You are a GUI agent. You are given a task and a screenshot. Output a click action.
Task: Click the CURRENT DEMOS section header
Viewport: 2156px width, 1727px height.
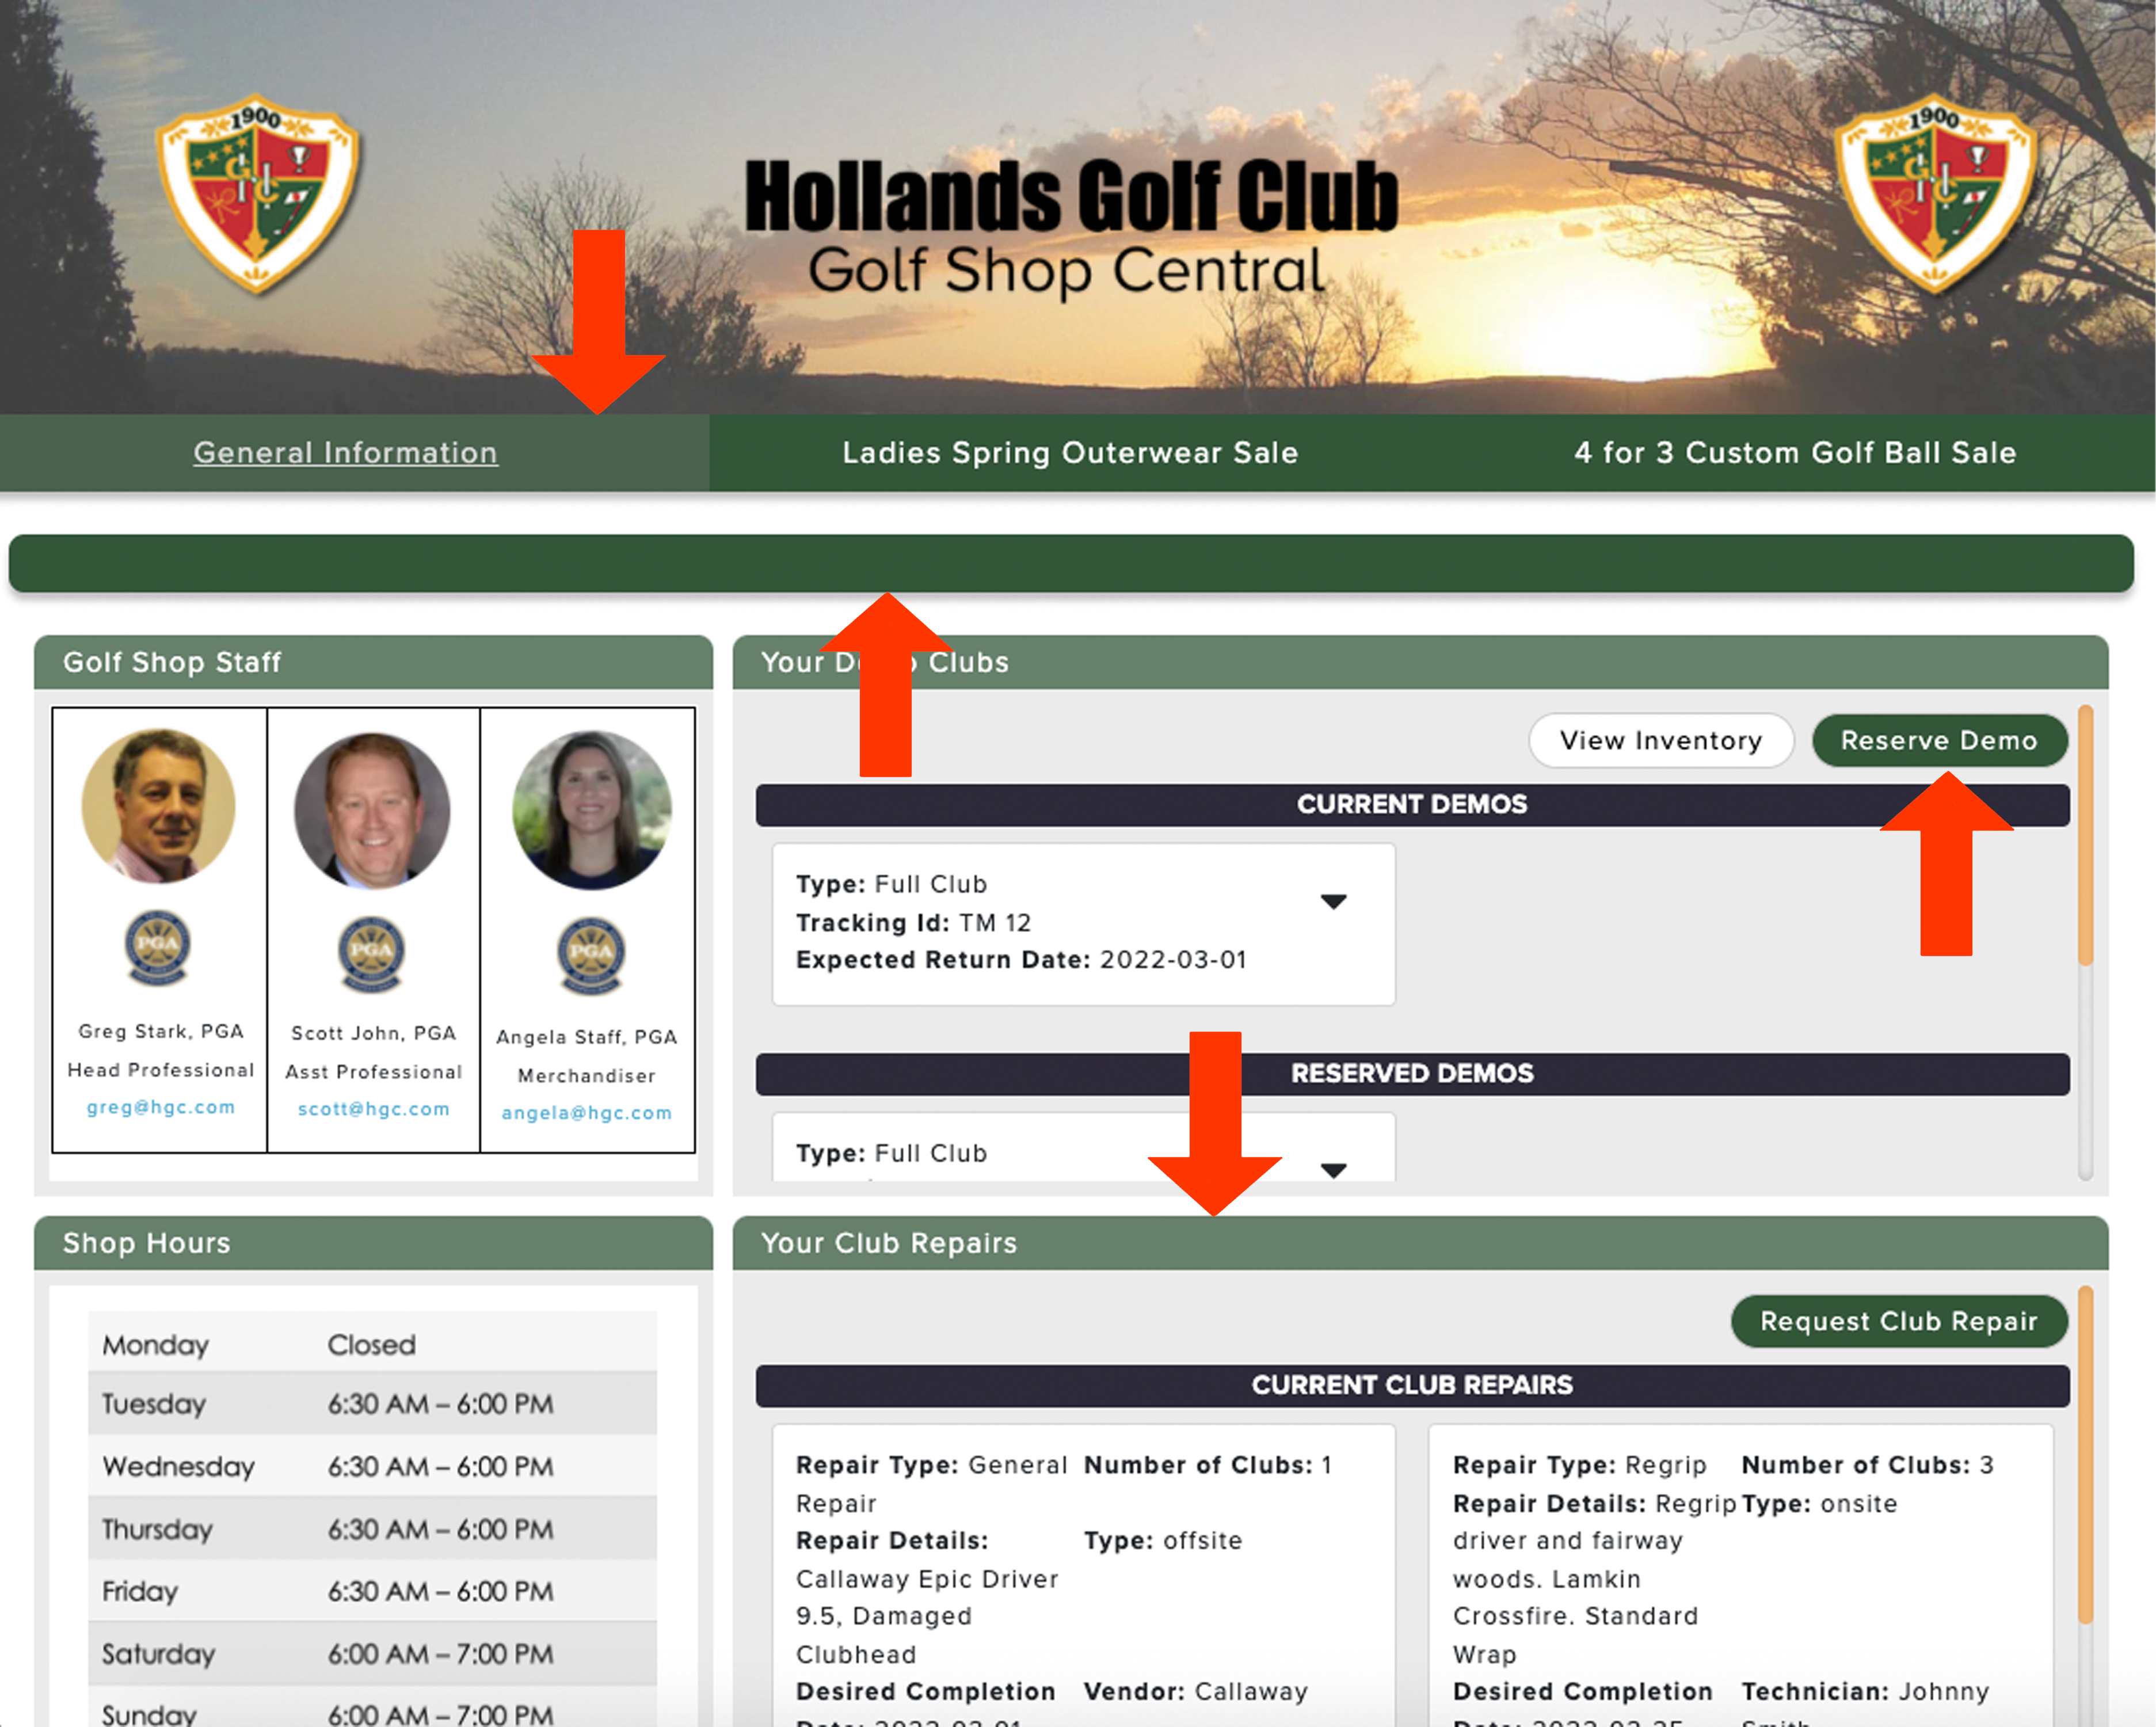point(1412,804)
